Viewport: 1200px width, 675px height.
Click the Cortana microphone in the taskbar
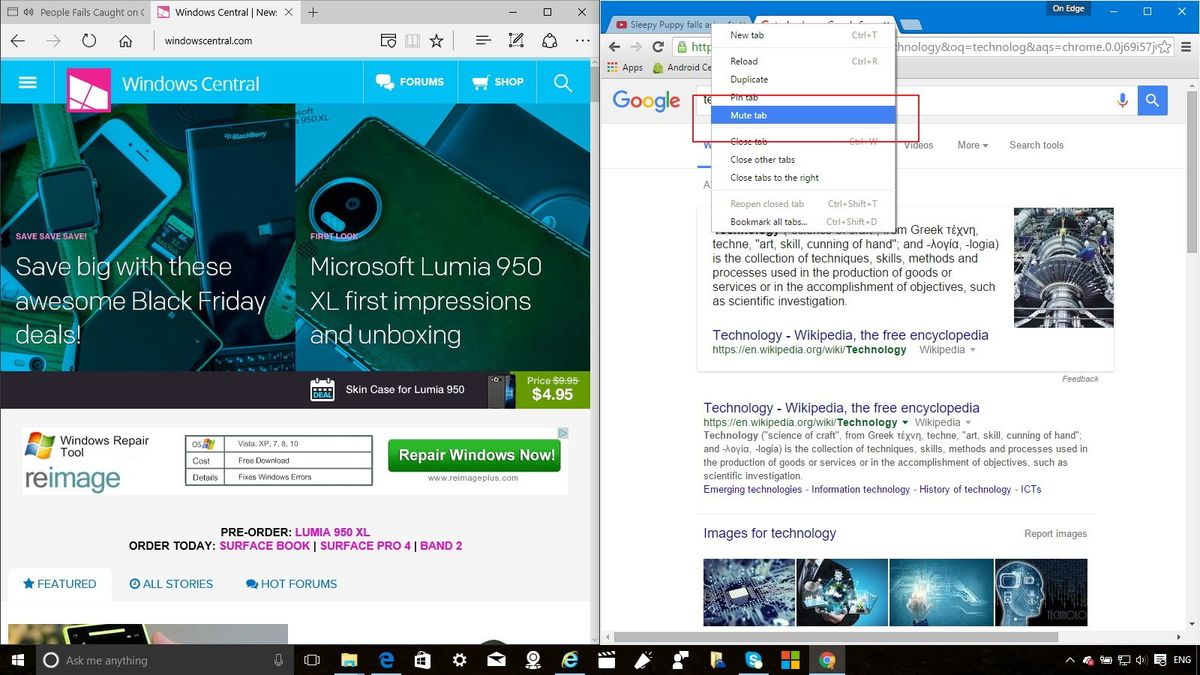tap(277, 660)
